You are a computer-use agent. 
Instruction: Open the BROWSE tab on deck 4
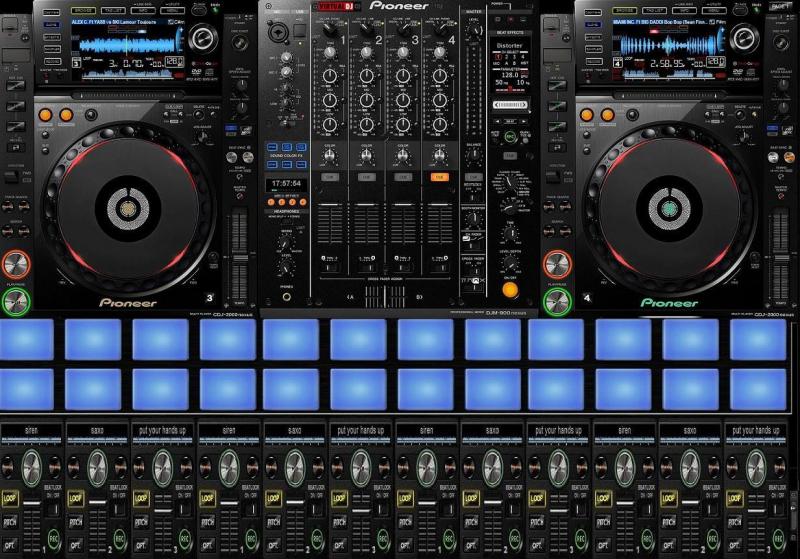[625, 10]
